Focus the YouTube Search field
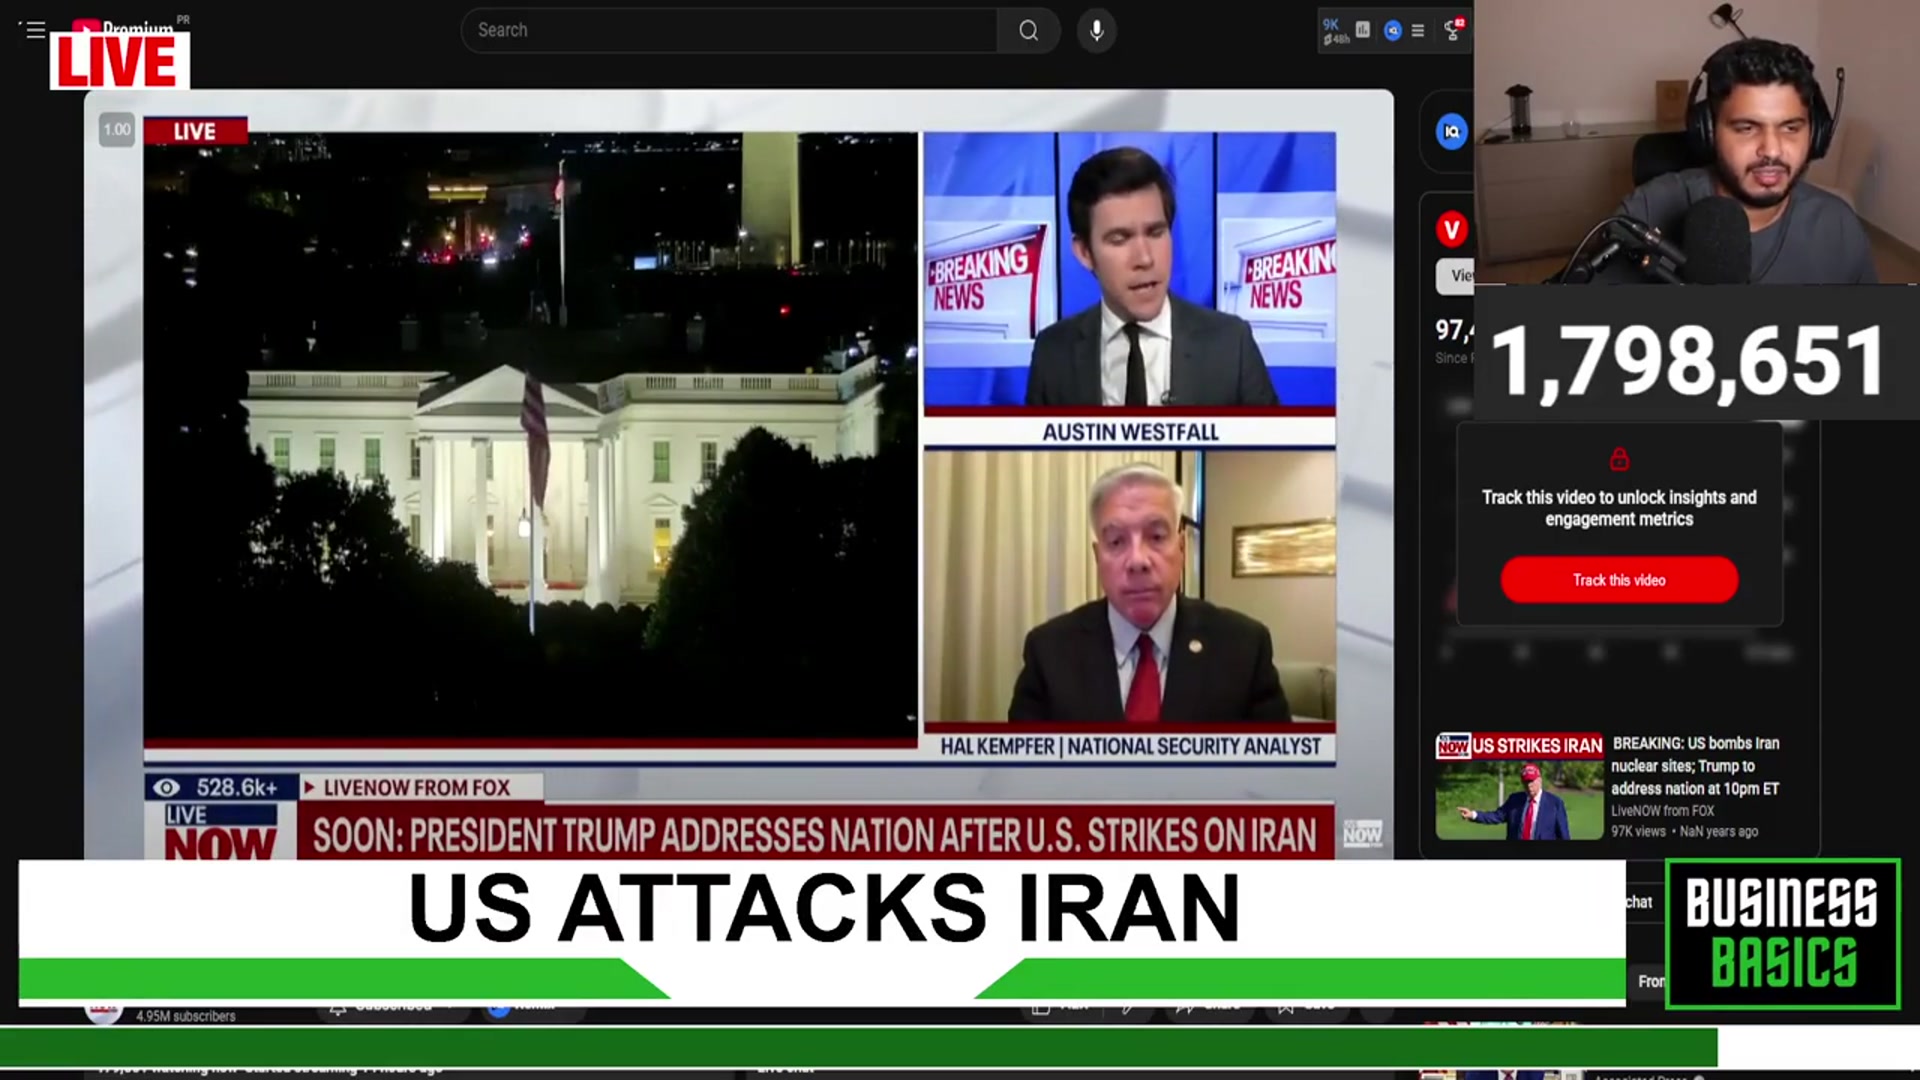 coord(729,30)
